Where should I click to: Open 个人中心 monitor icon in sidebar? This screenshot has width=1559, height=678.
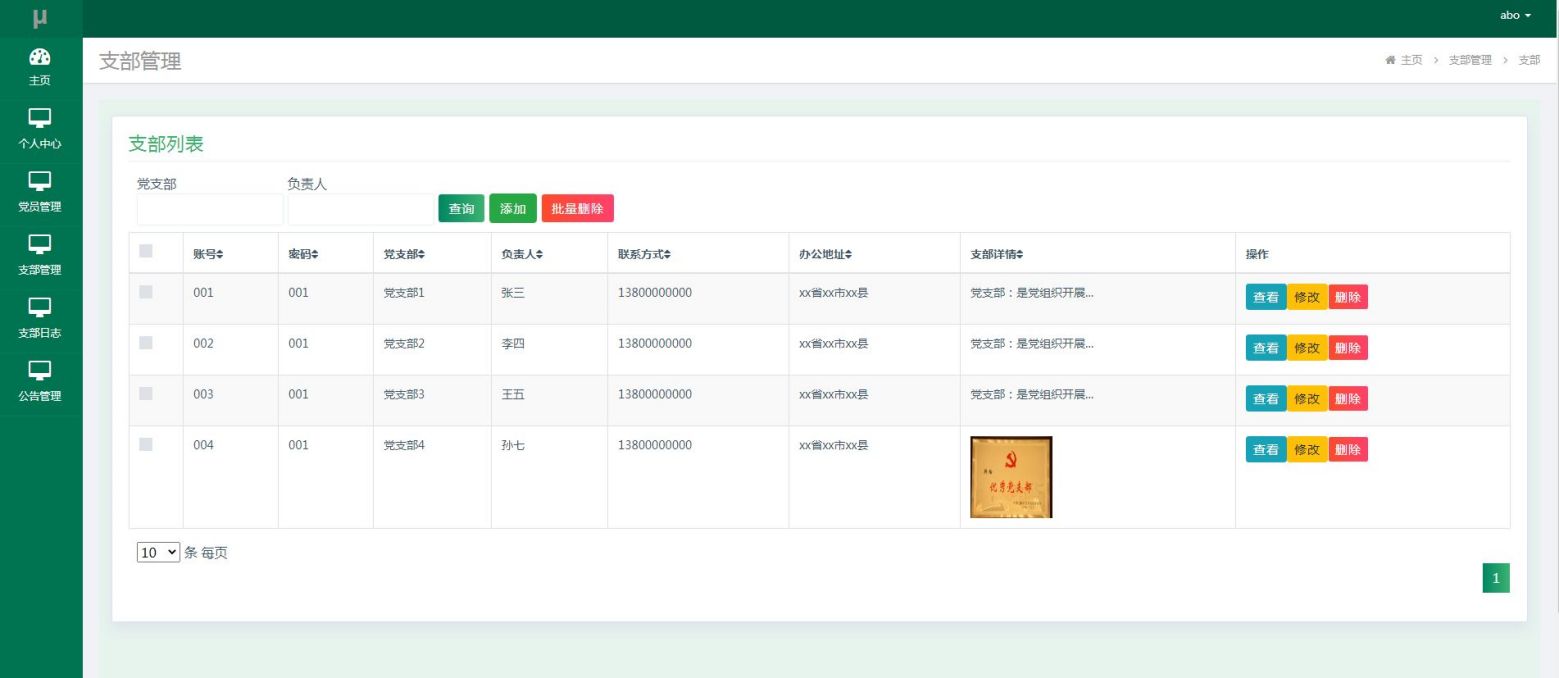[40, 119]
